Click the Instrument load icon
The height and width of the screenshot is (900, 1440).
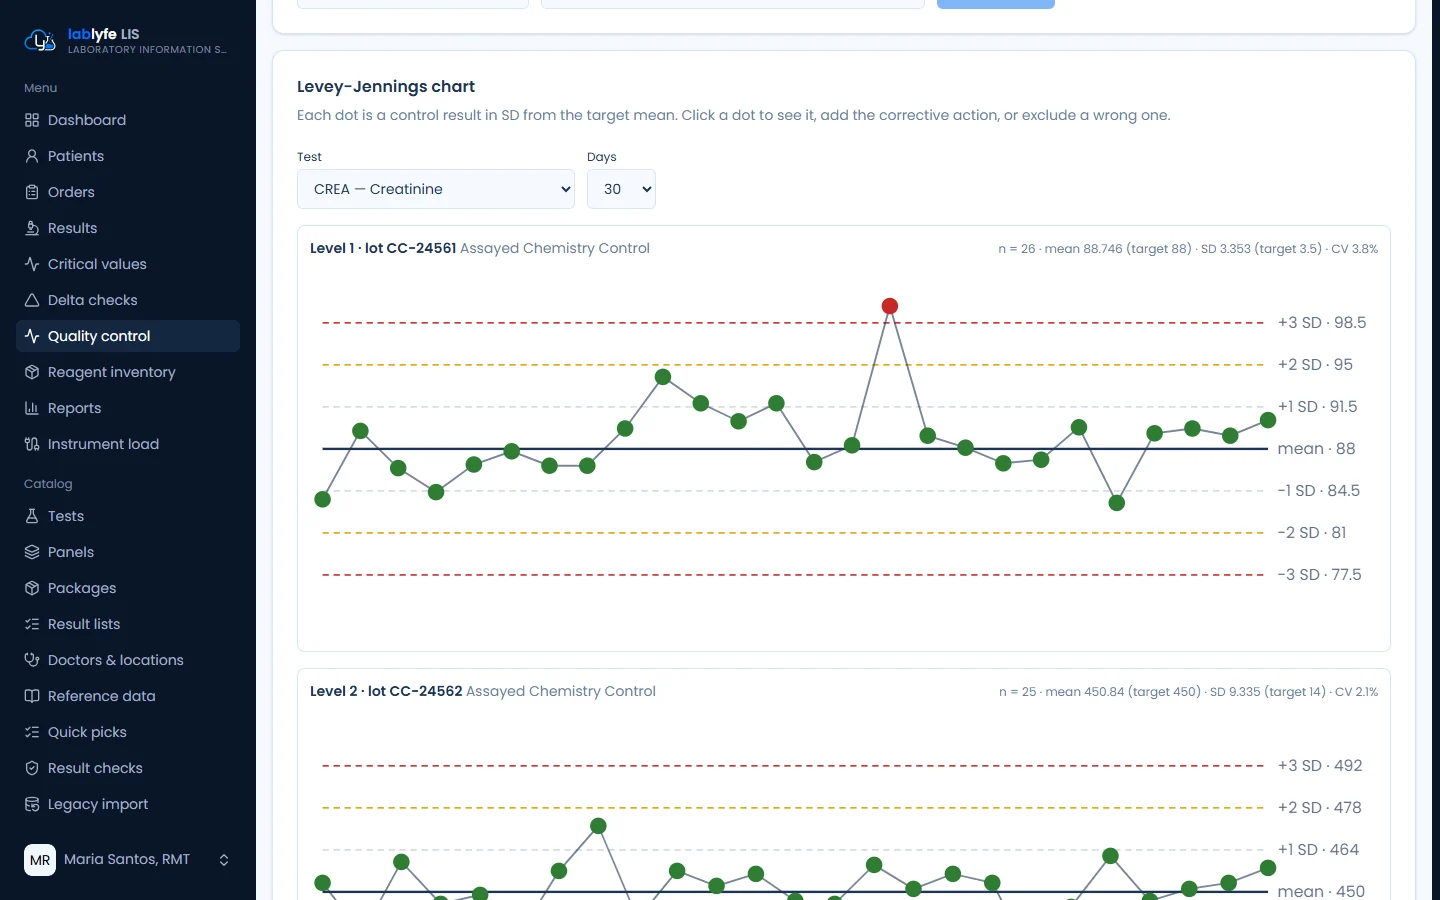pos(32,444)
